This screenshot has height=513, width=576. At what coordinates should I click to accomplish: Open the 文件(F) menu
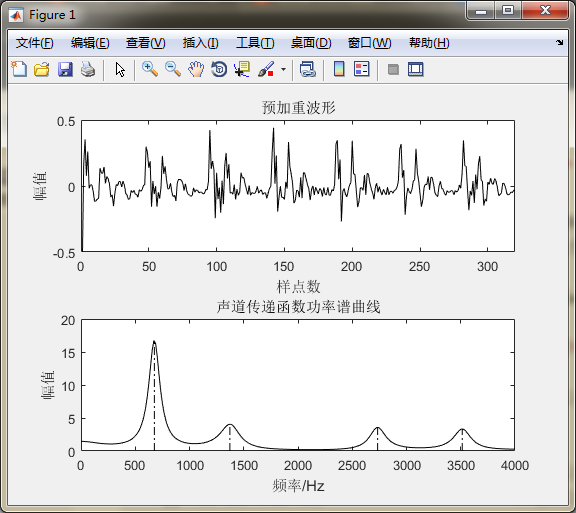coord(35,43)
